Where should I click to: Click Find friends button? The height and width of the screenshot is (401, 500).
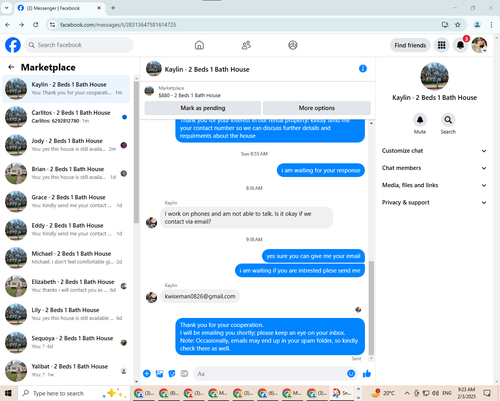410,45
